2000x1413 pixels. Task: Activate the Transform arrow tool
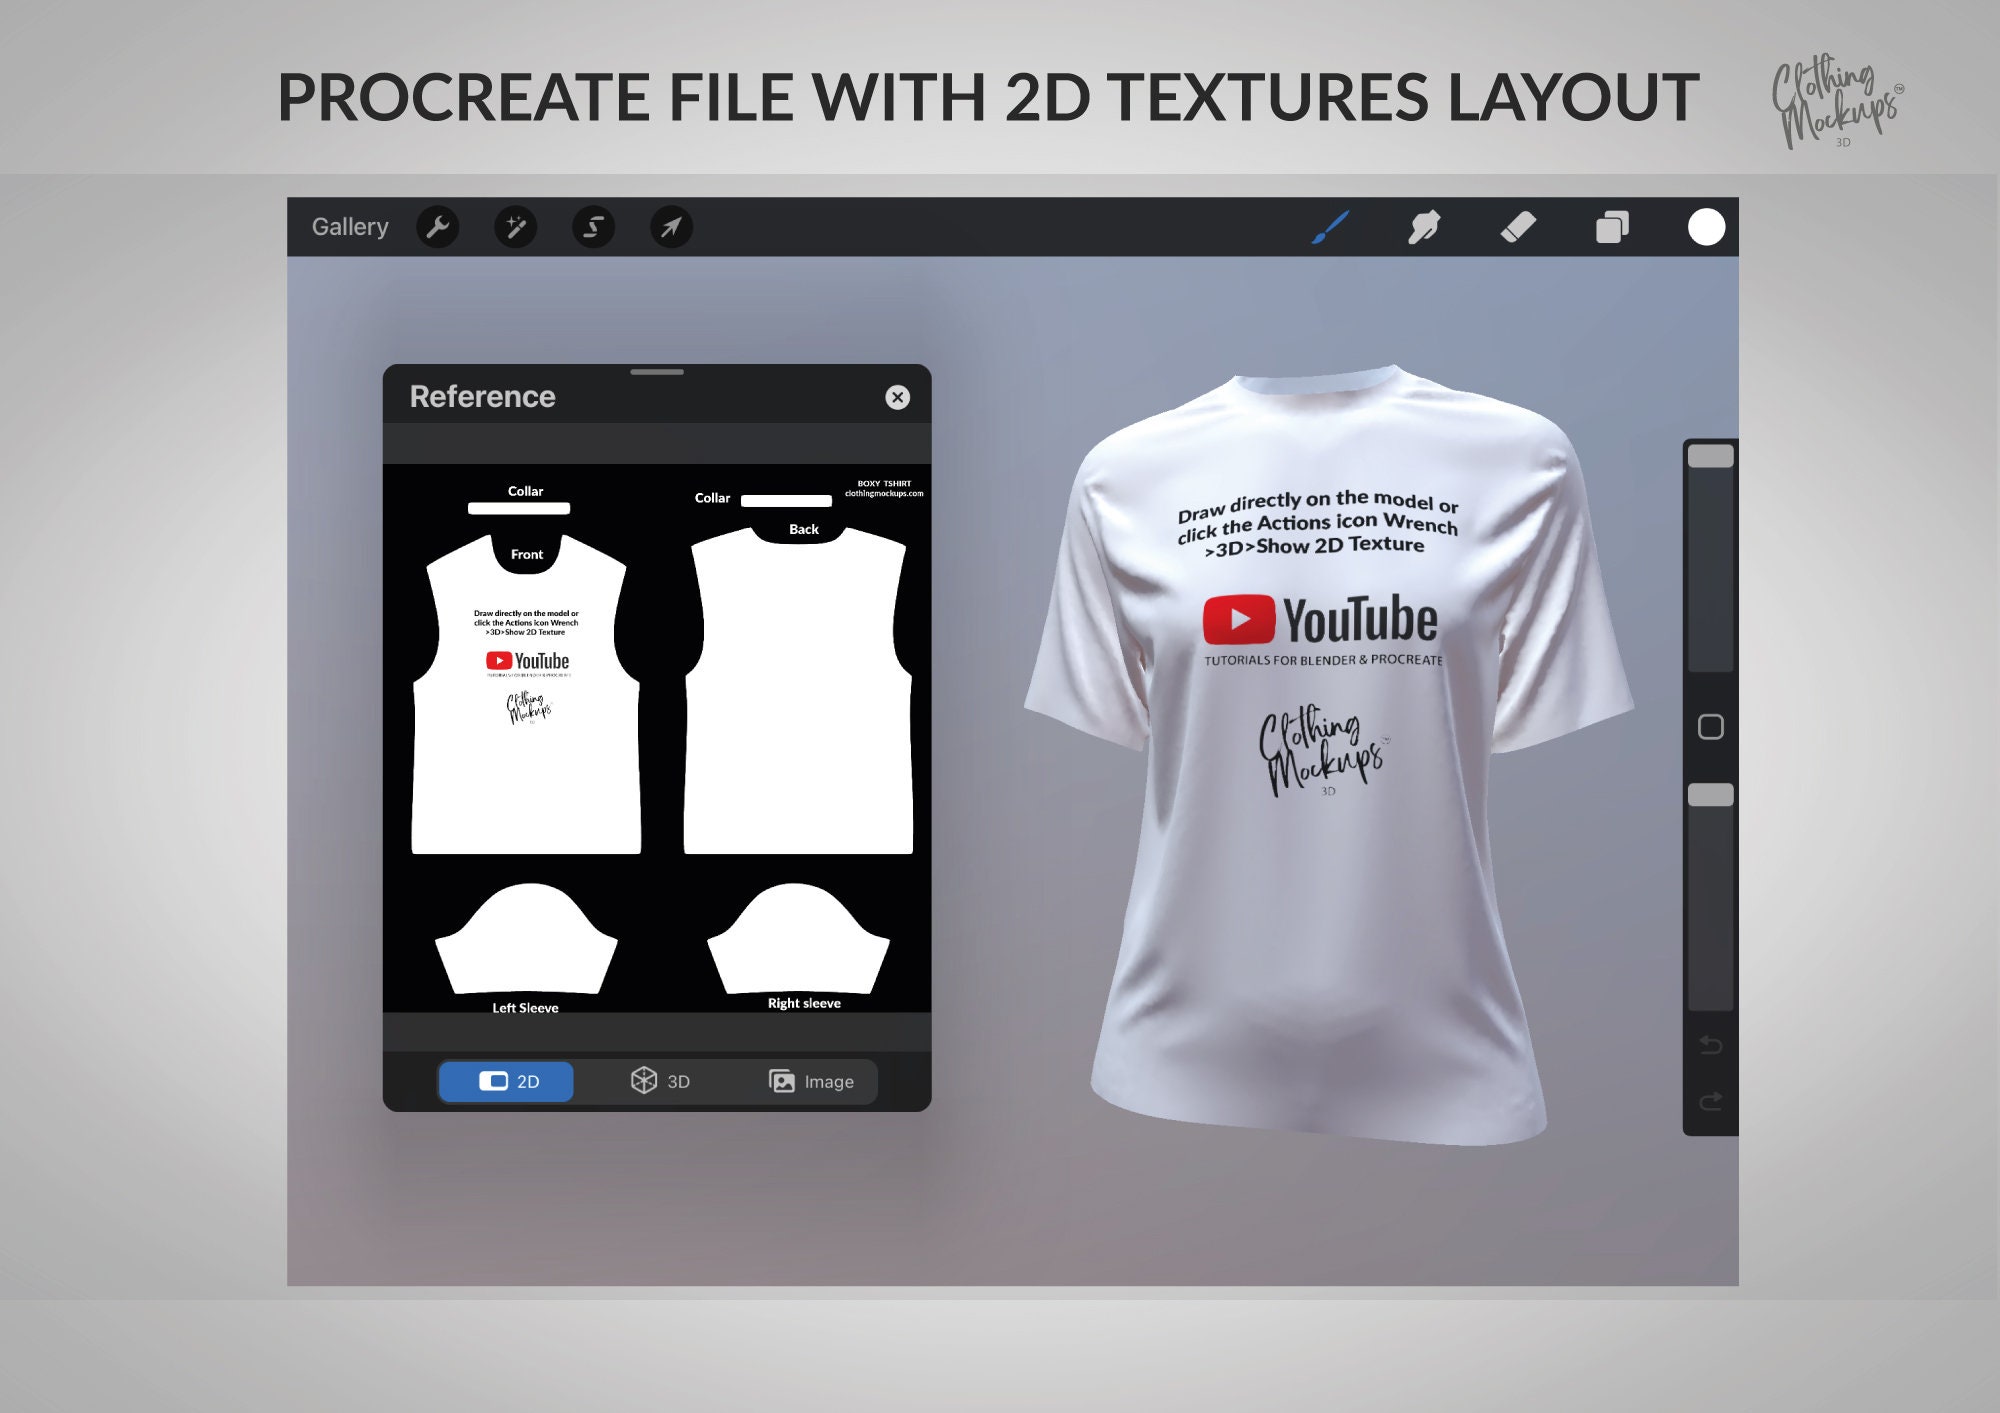(671, 227)
